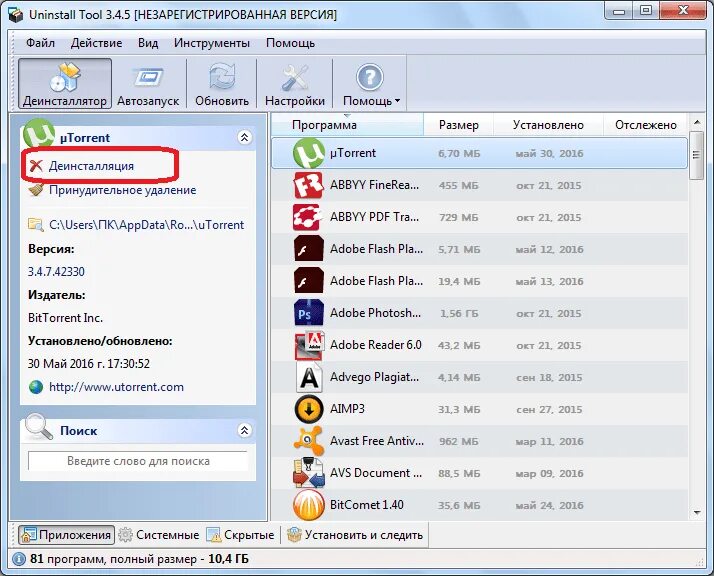Open Настройки from the toolbar
This screenshot has width=714, height=576.
295,83
